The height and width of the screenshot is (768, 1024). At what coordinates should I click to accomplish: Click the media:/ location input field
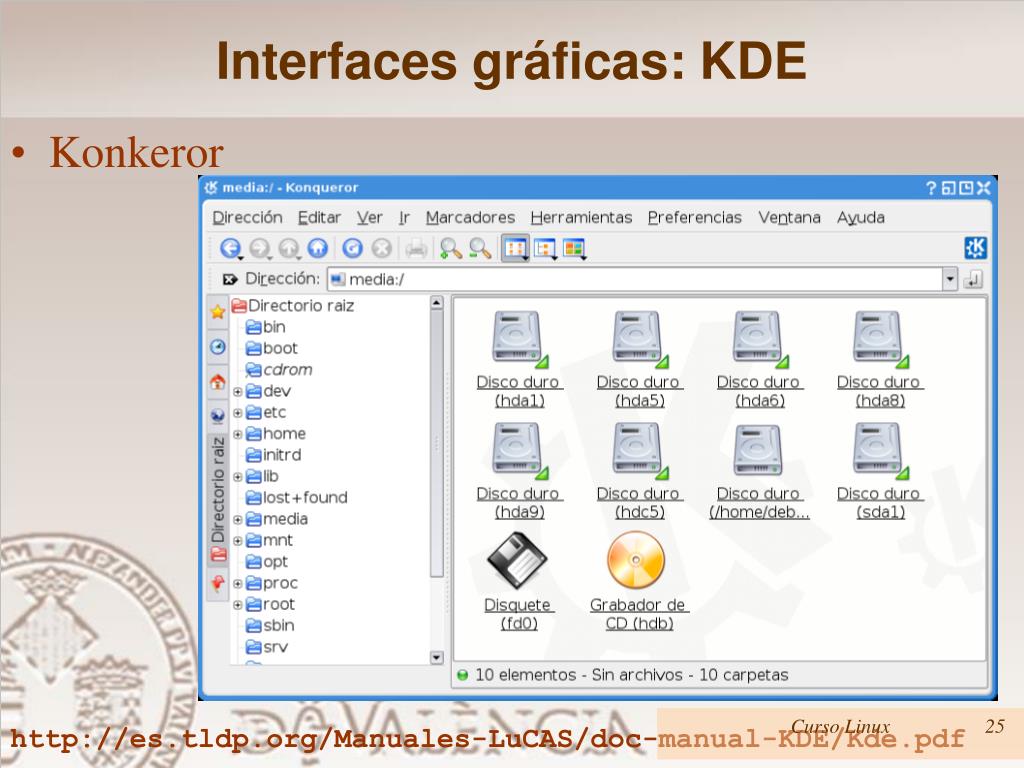pos(635,280)
